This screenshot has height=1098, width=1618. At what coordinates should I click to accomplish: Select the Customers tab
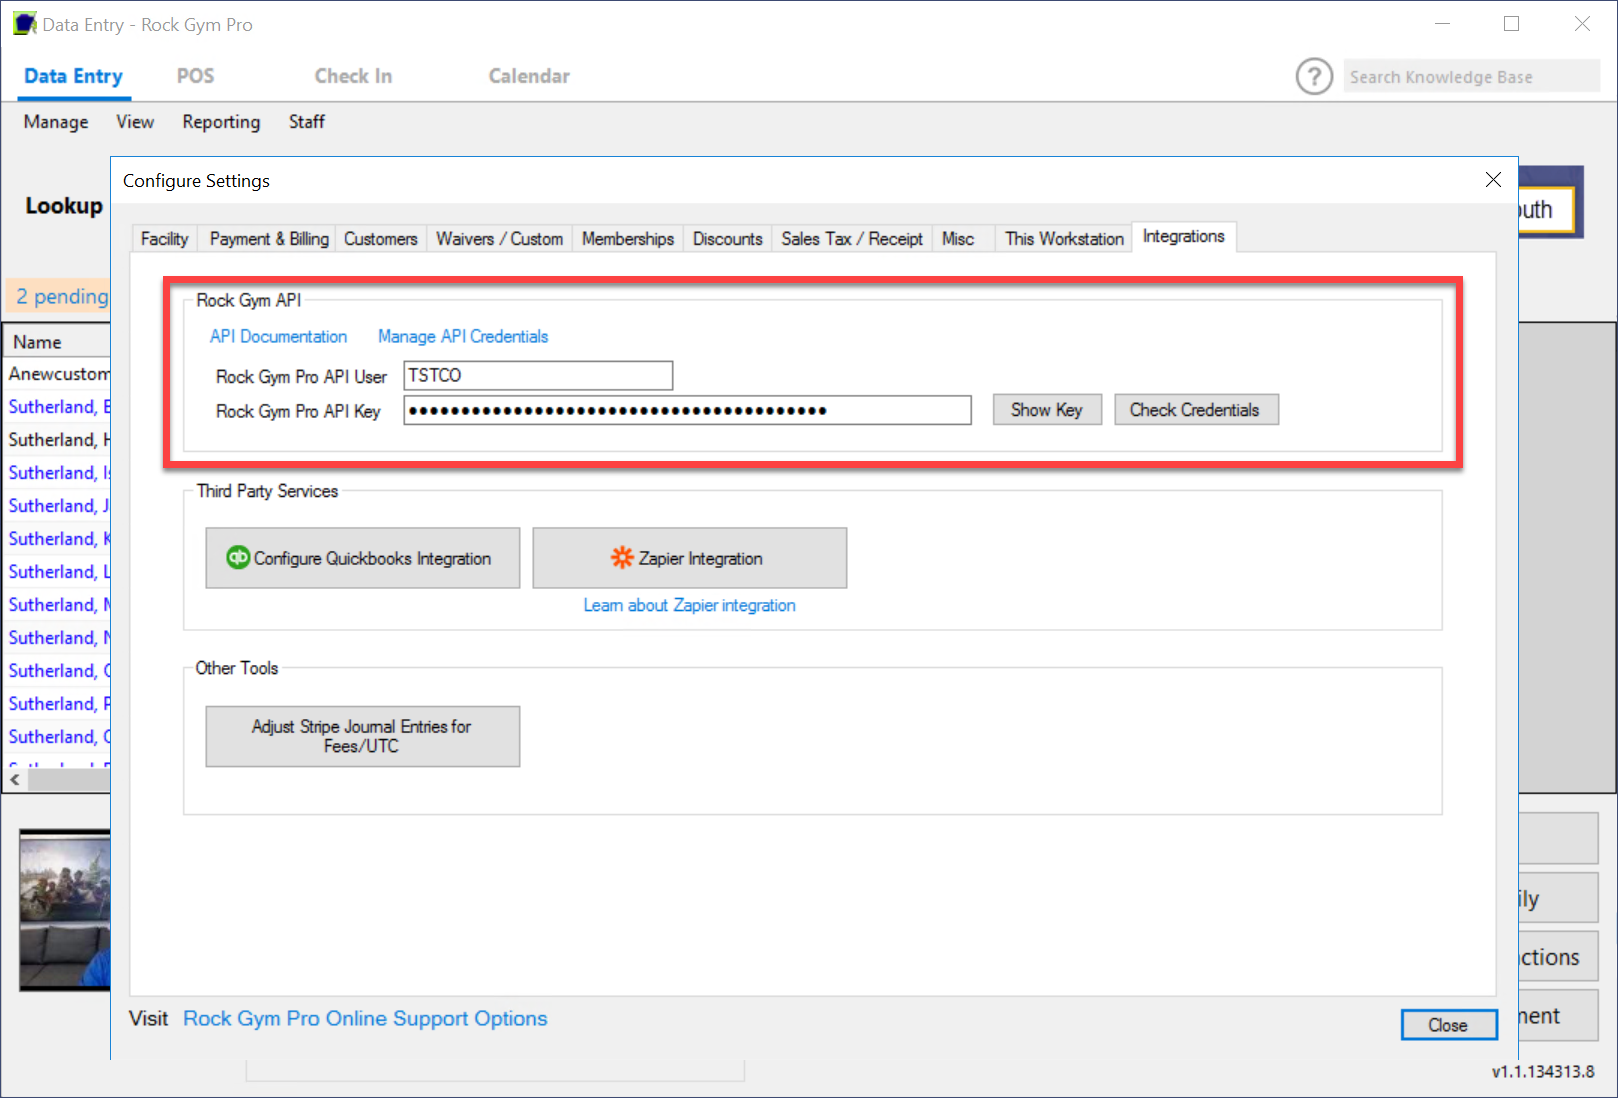pos(381,239)
